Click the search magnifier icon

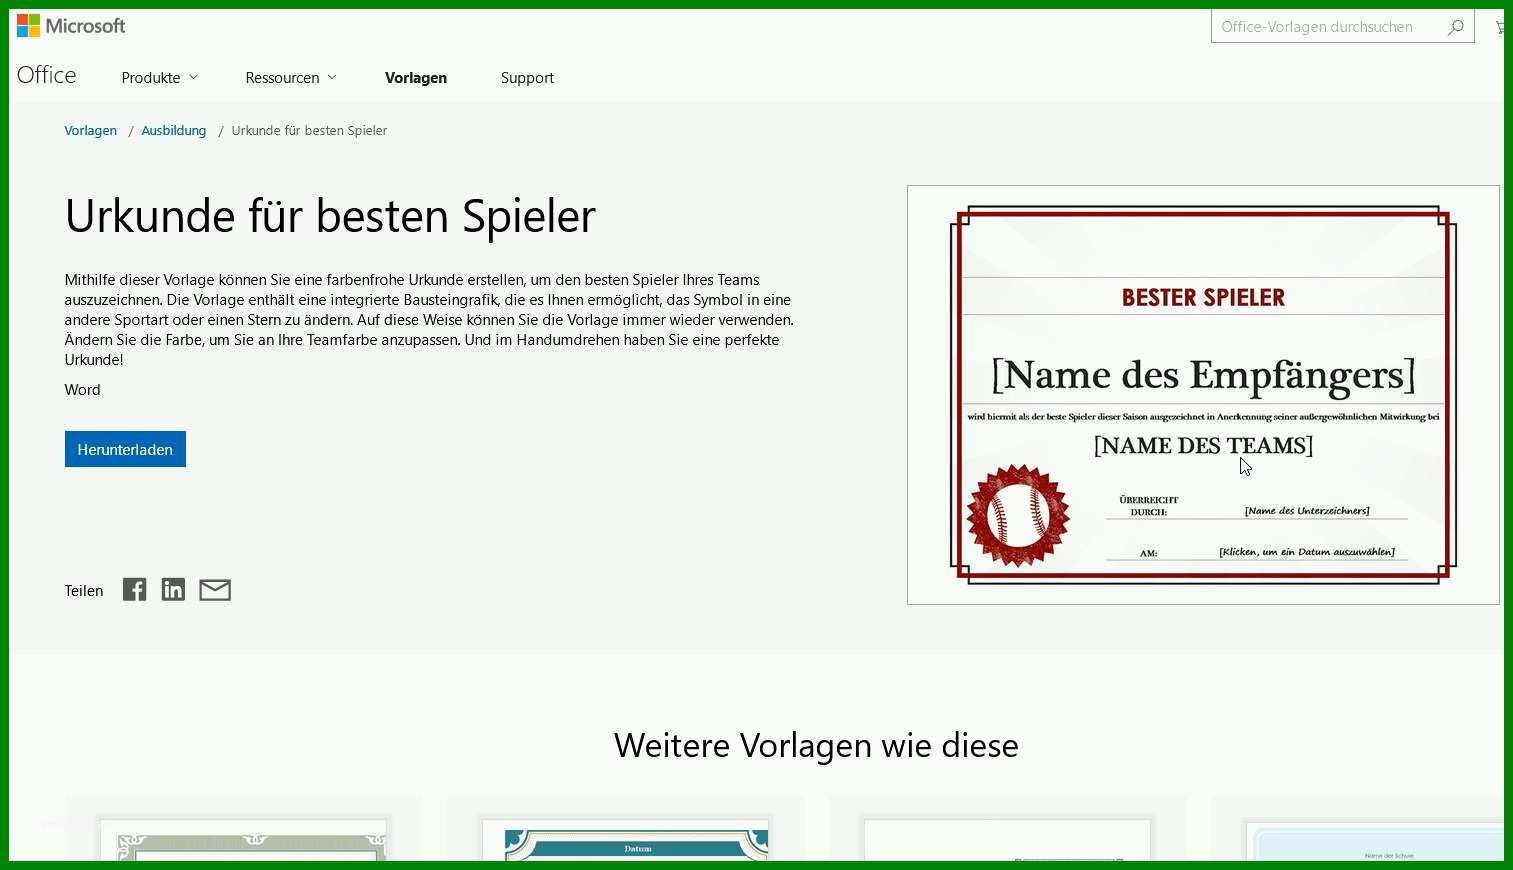pos(1456,27)
